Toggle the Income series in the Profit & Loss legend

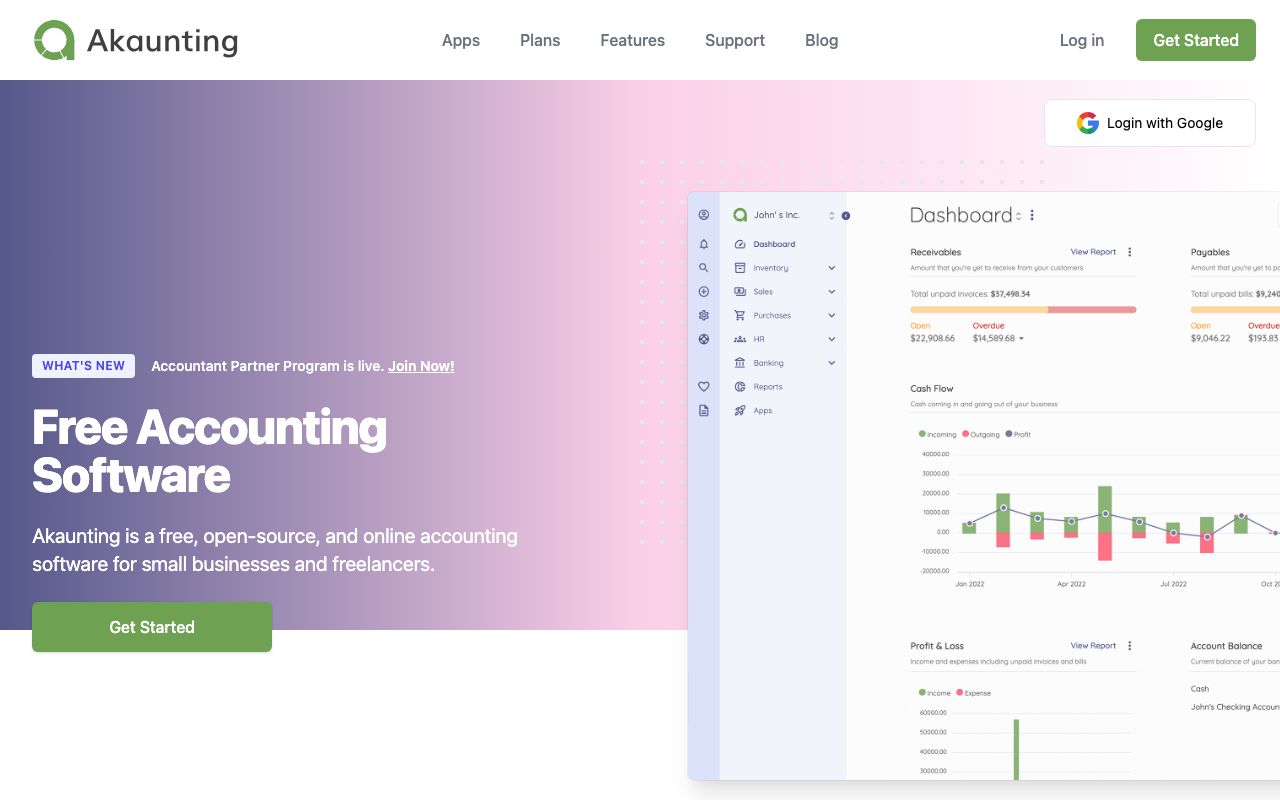[935, 693]
